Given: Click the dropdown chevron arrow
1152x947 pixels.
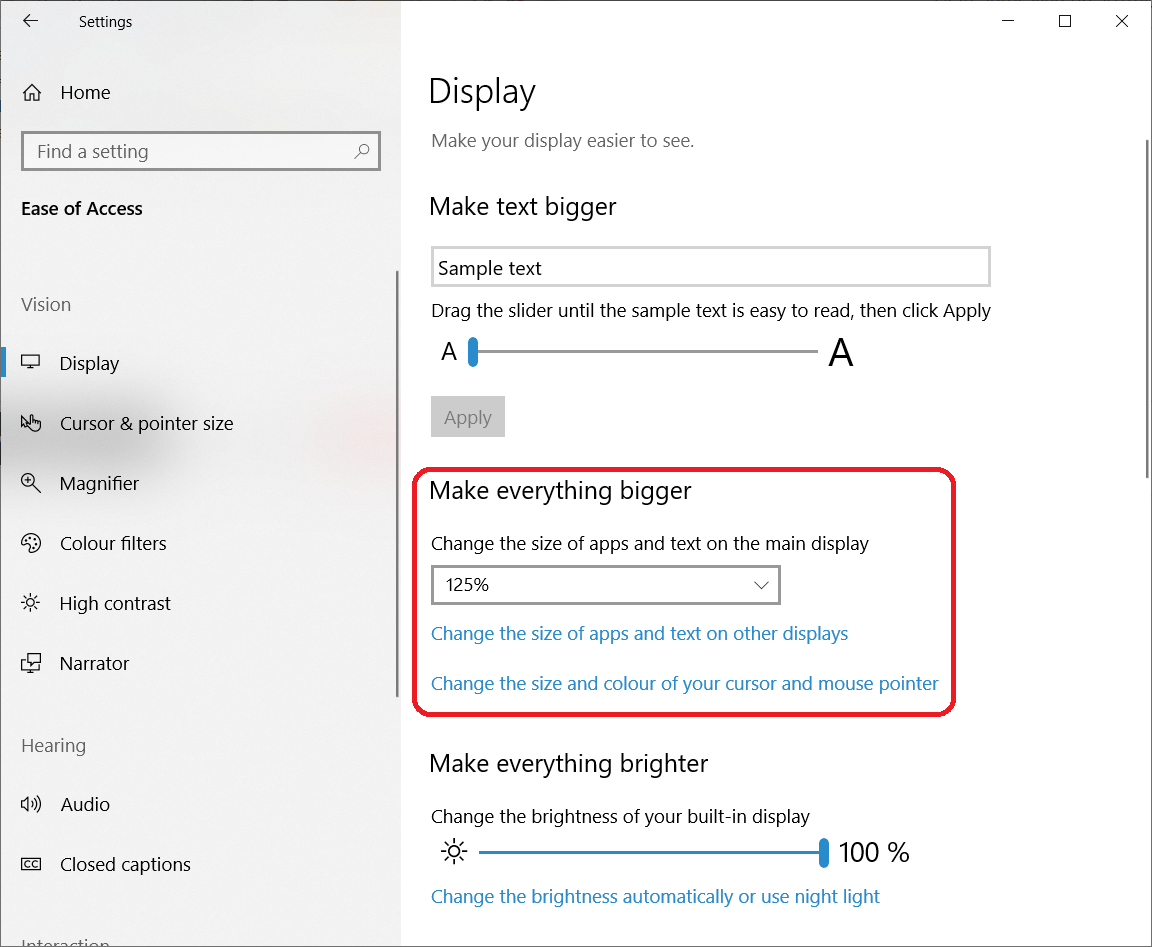Looking at the screenshot, I should click(x=761, y=585).
